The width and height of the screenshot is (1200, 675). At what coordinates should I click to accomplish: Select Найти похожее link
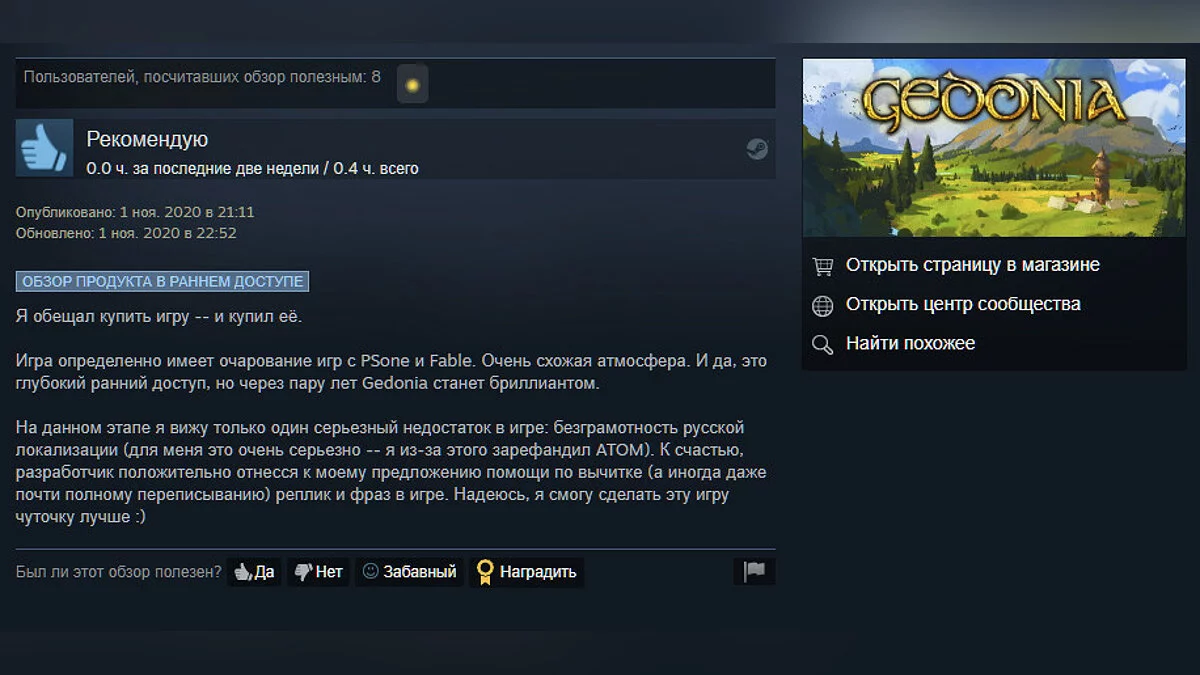point(910,343)
